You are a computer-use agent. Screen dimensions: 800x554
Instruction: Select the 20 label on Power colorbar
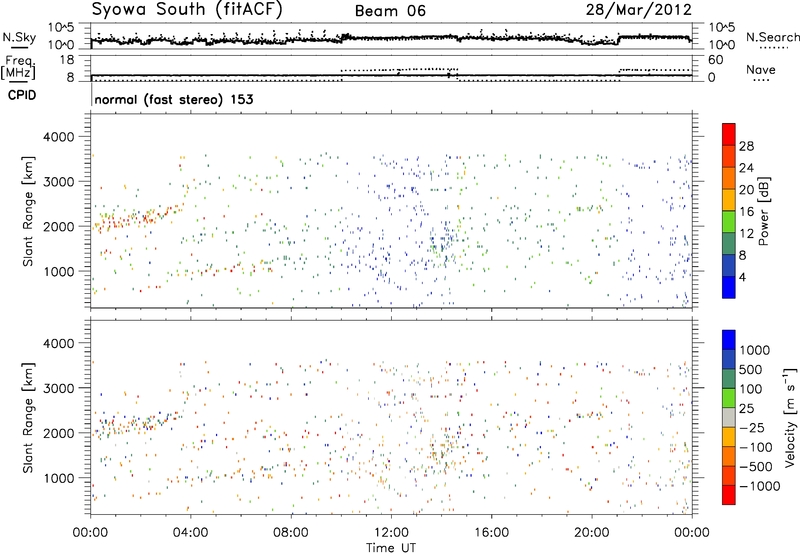(x=746, y=190)
